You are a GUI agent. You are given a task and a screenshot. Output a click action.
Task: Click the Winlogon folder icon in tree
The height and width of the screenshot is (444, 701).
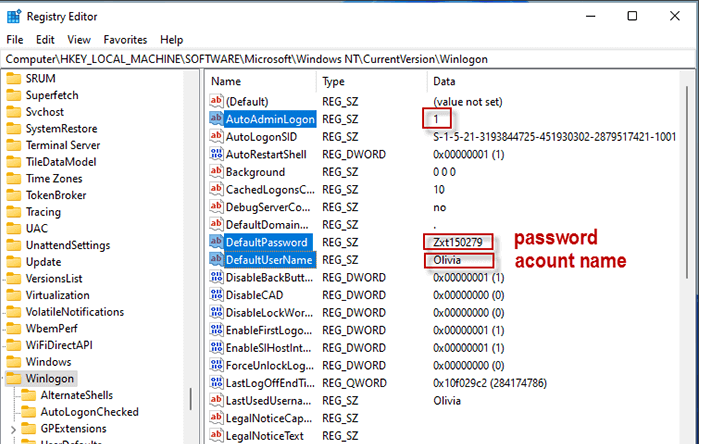pos(13,378)
